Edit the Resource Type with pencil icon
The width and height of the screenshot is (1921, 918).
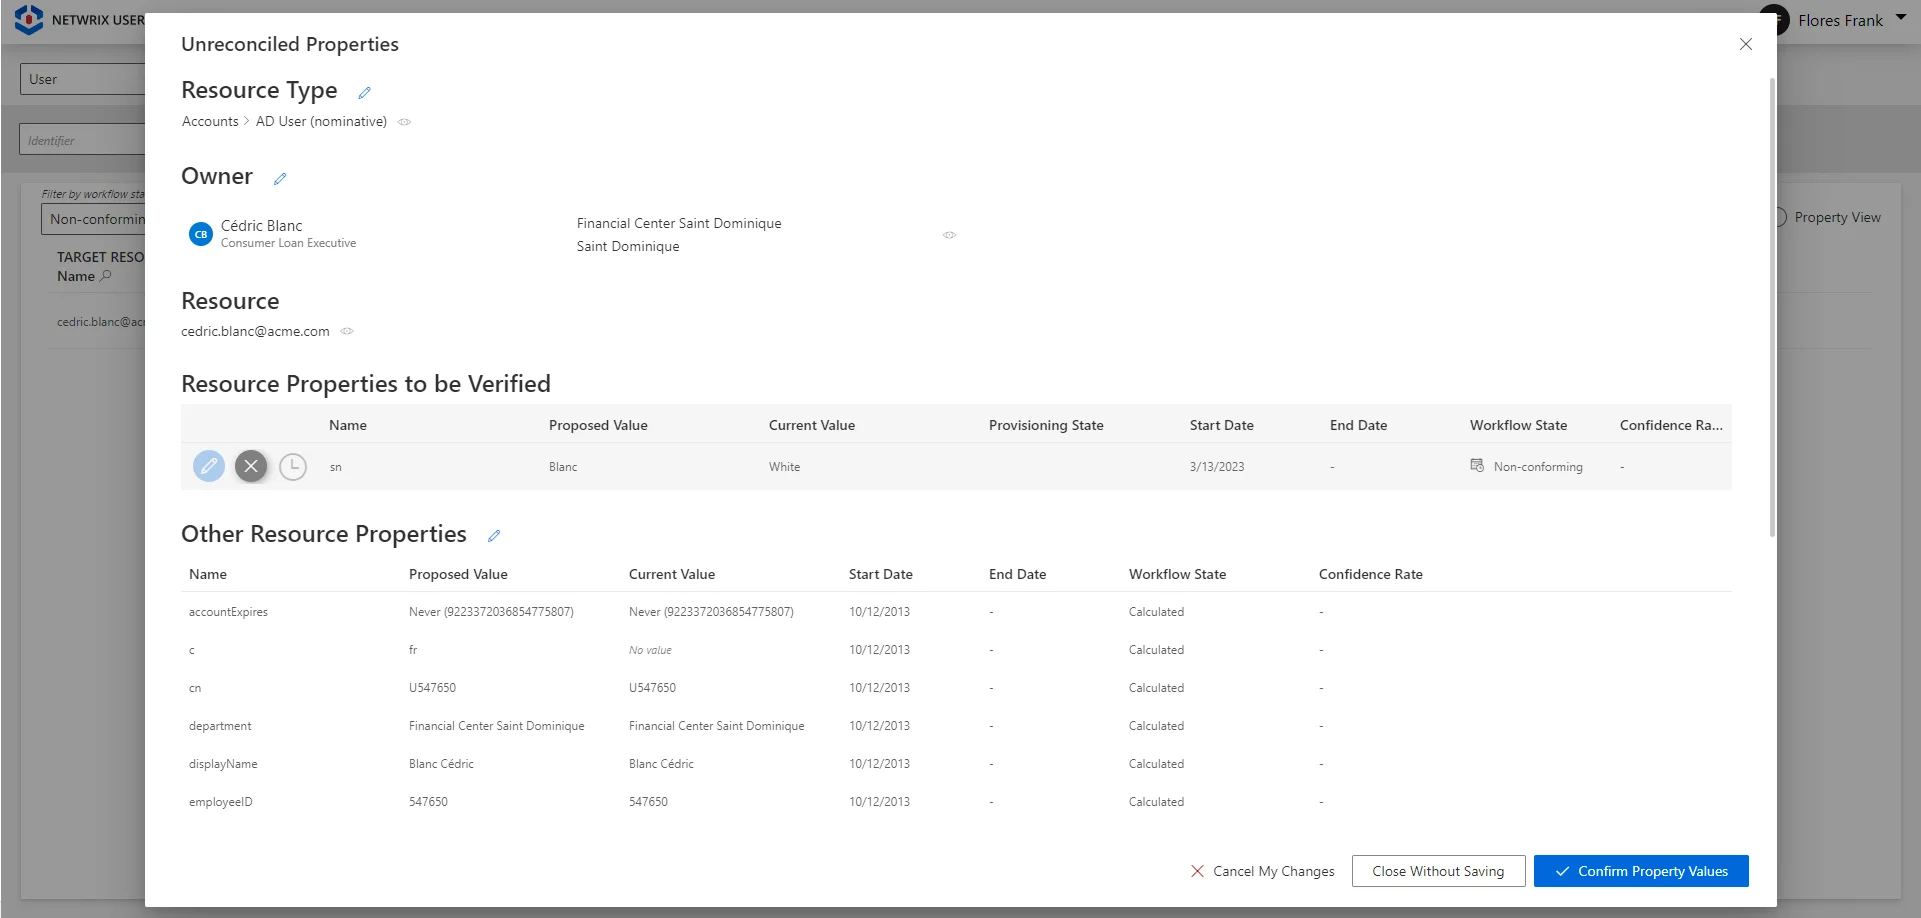364,93
